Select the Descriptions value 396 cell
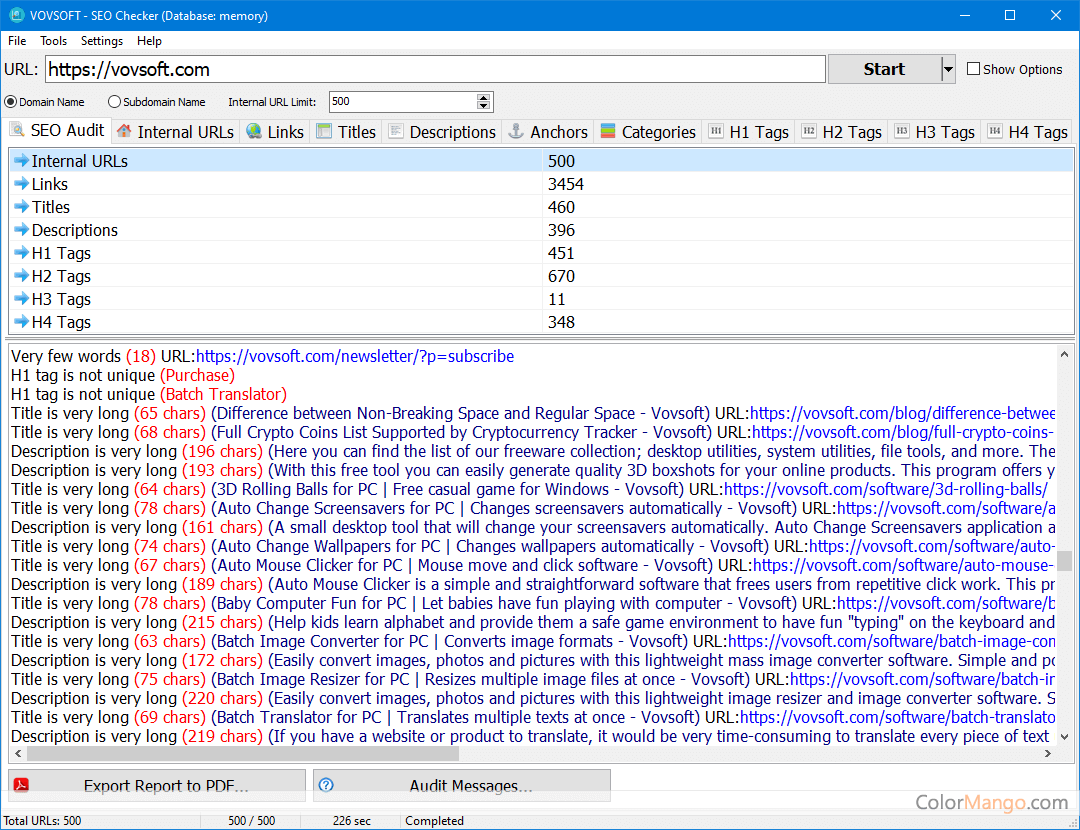The image size is (1080, 830). coord(808,230)
